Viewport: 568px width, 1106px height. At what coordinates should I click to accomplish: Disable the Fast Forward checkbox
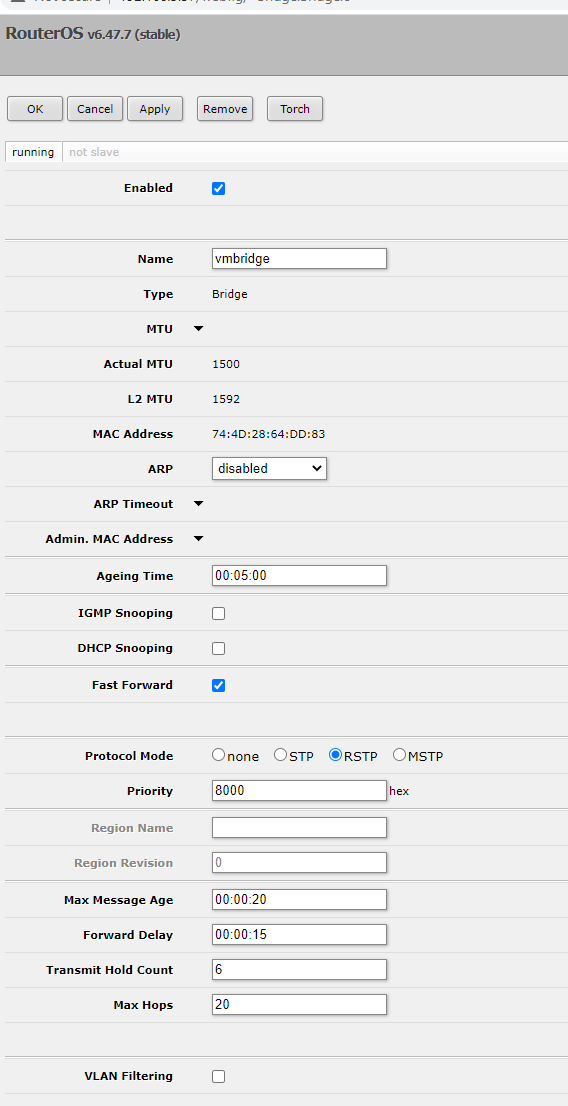coord(219,686)
